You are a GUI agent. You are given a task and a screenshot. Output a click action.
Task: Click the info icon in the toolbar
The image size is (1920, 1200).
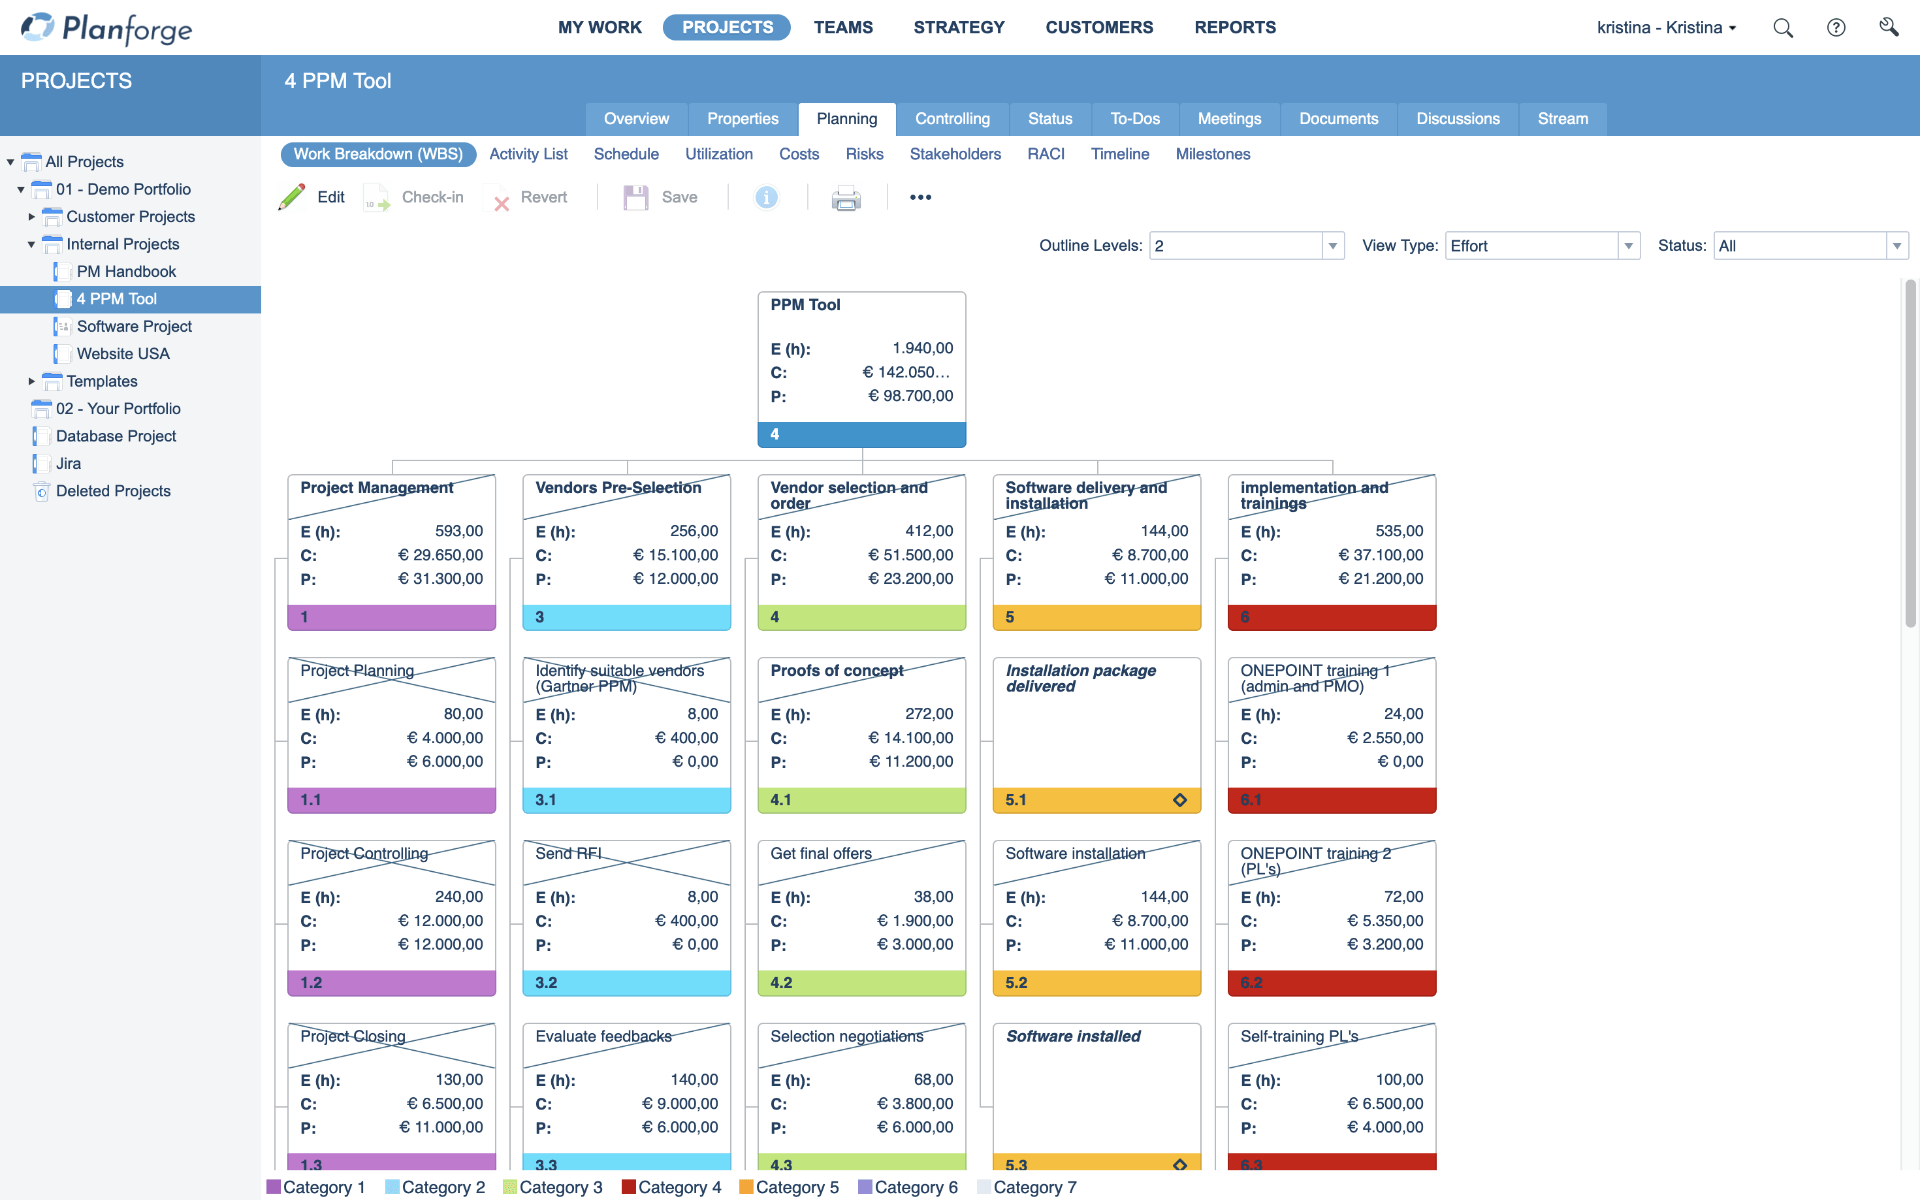point(766,197)
